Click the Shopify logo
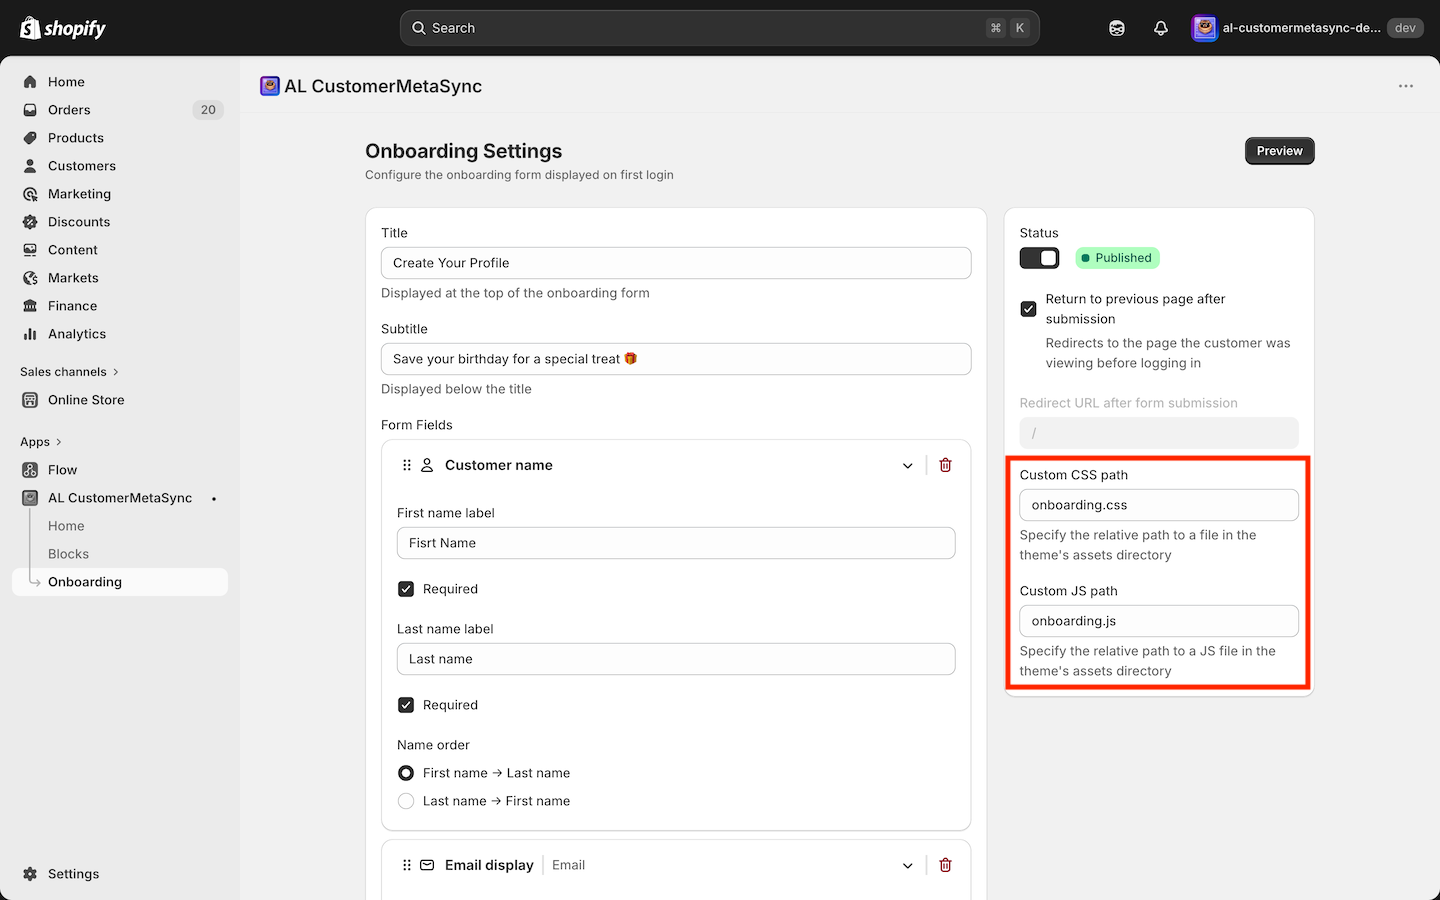The width and height of the screenshot is (1440, 900). tap(63, 28)
